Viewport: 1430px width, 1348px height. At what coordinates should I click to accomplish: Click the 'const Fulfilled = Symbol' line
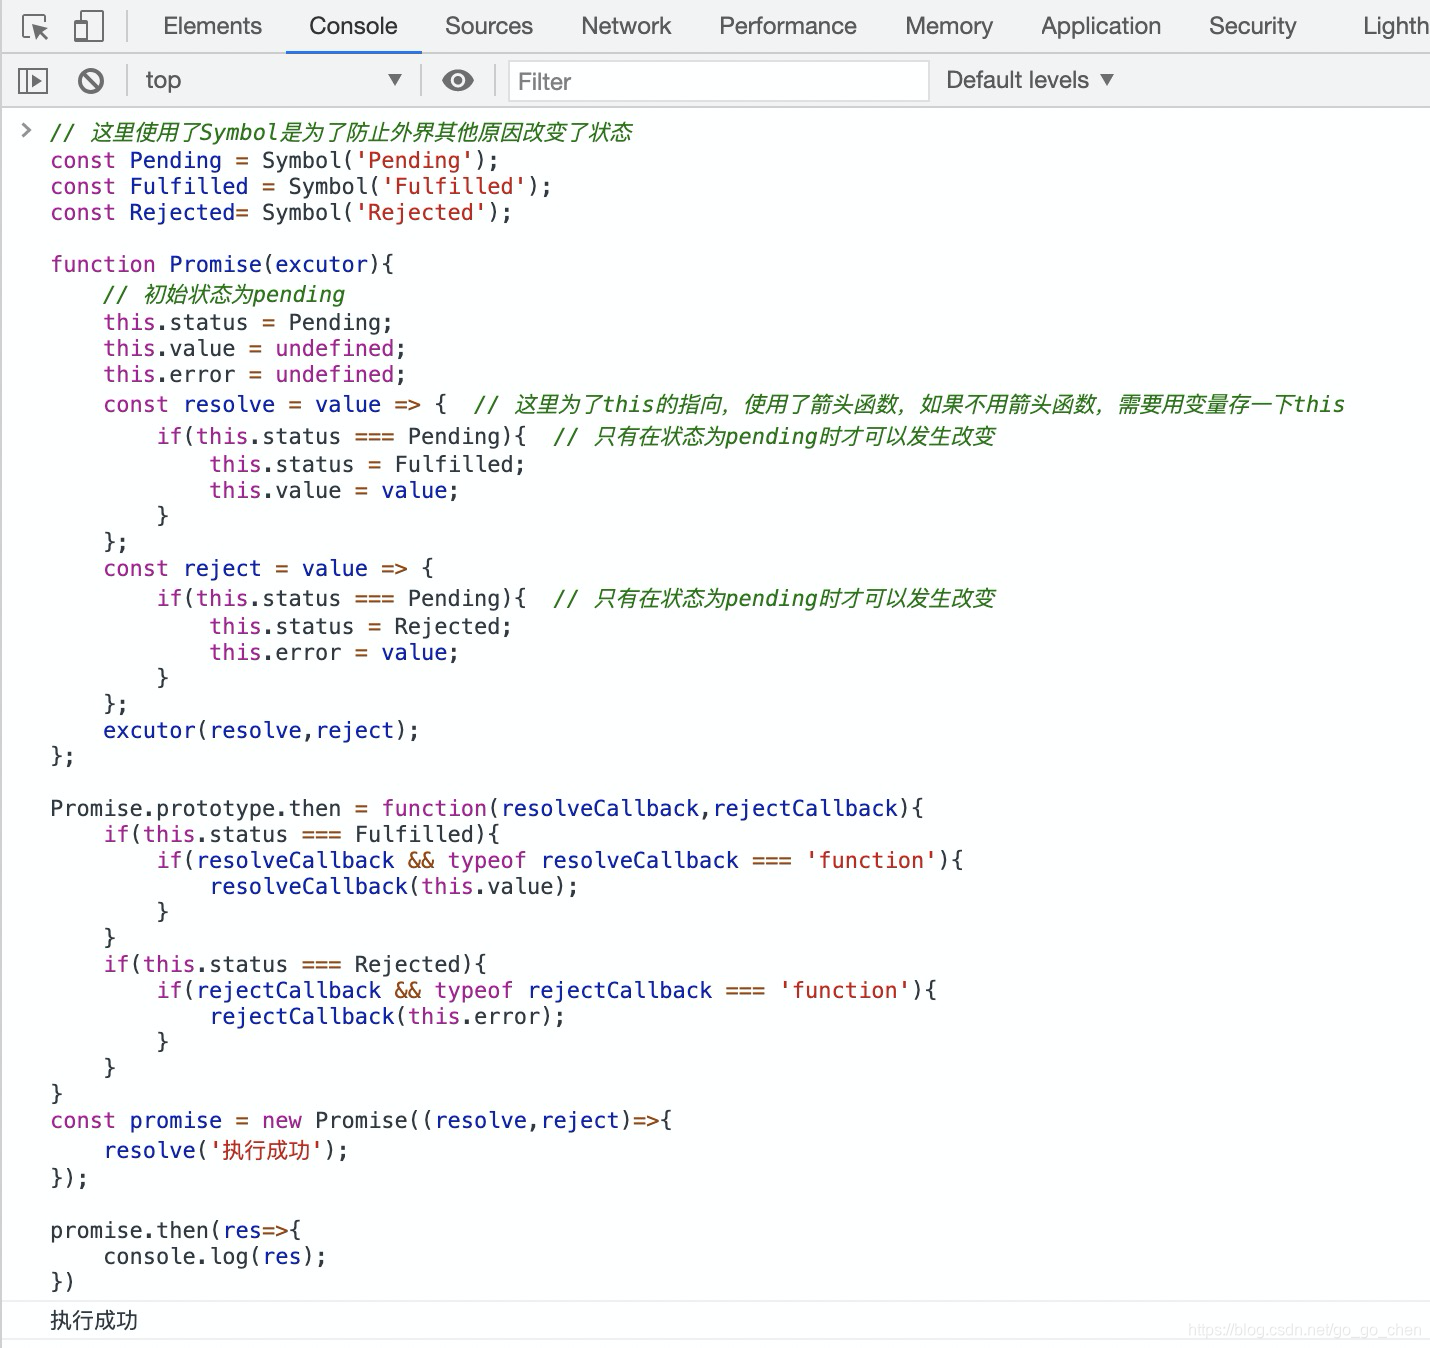[x=301, y=186]
